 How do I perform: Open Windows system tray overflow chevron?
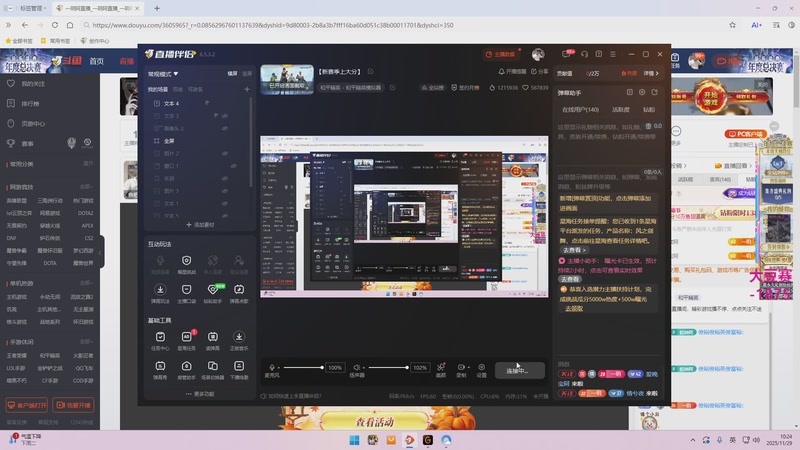pyautogui.click(x=692, y=440)
